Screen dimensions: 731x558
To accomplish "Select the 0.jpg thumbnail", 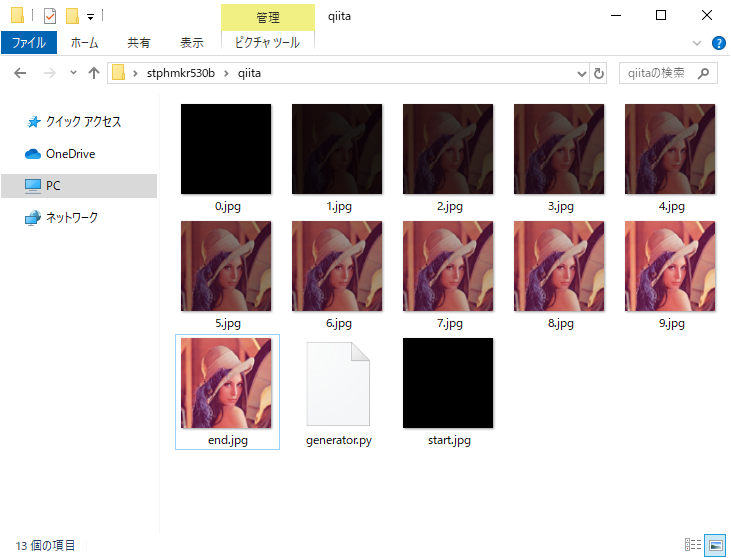I will (x=226, y=149).
